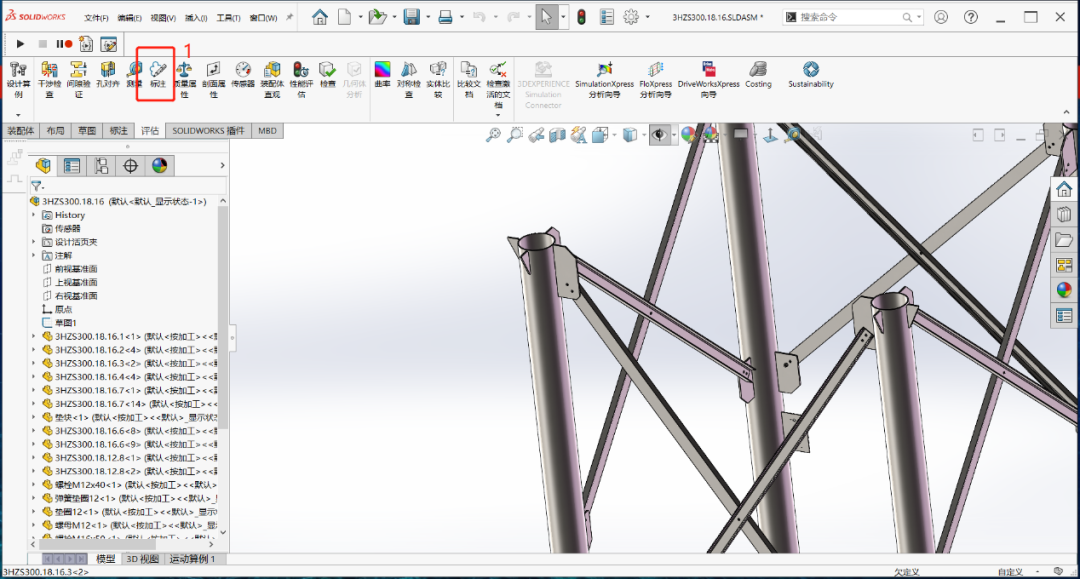Switch to the SOLIDWORKS 插件 tab
Image resolution: width=1080 pixels, height=579 pixels.
208,131
